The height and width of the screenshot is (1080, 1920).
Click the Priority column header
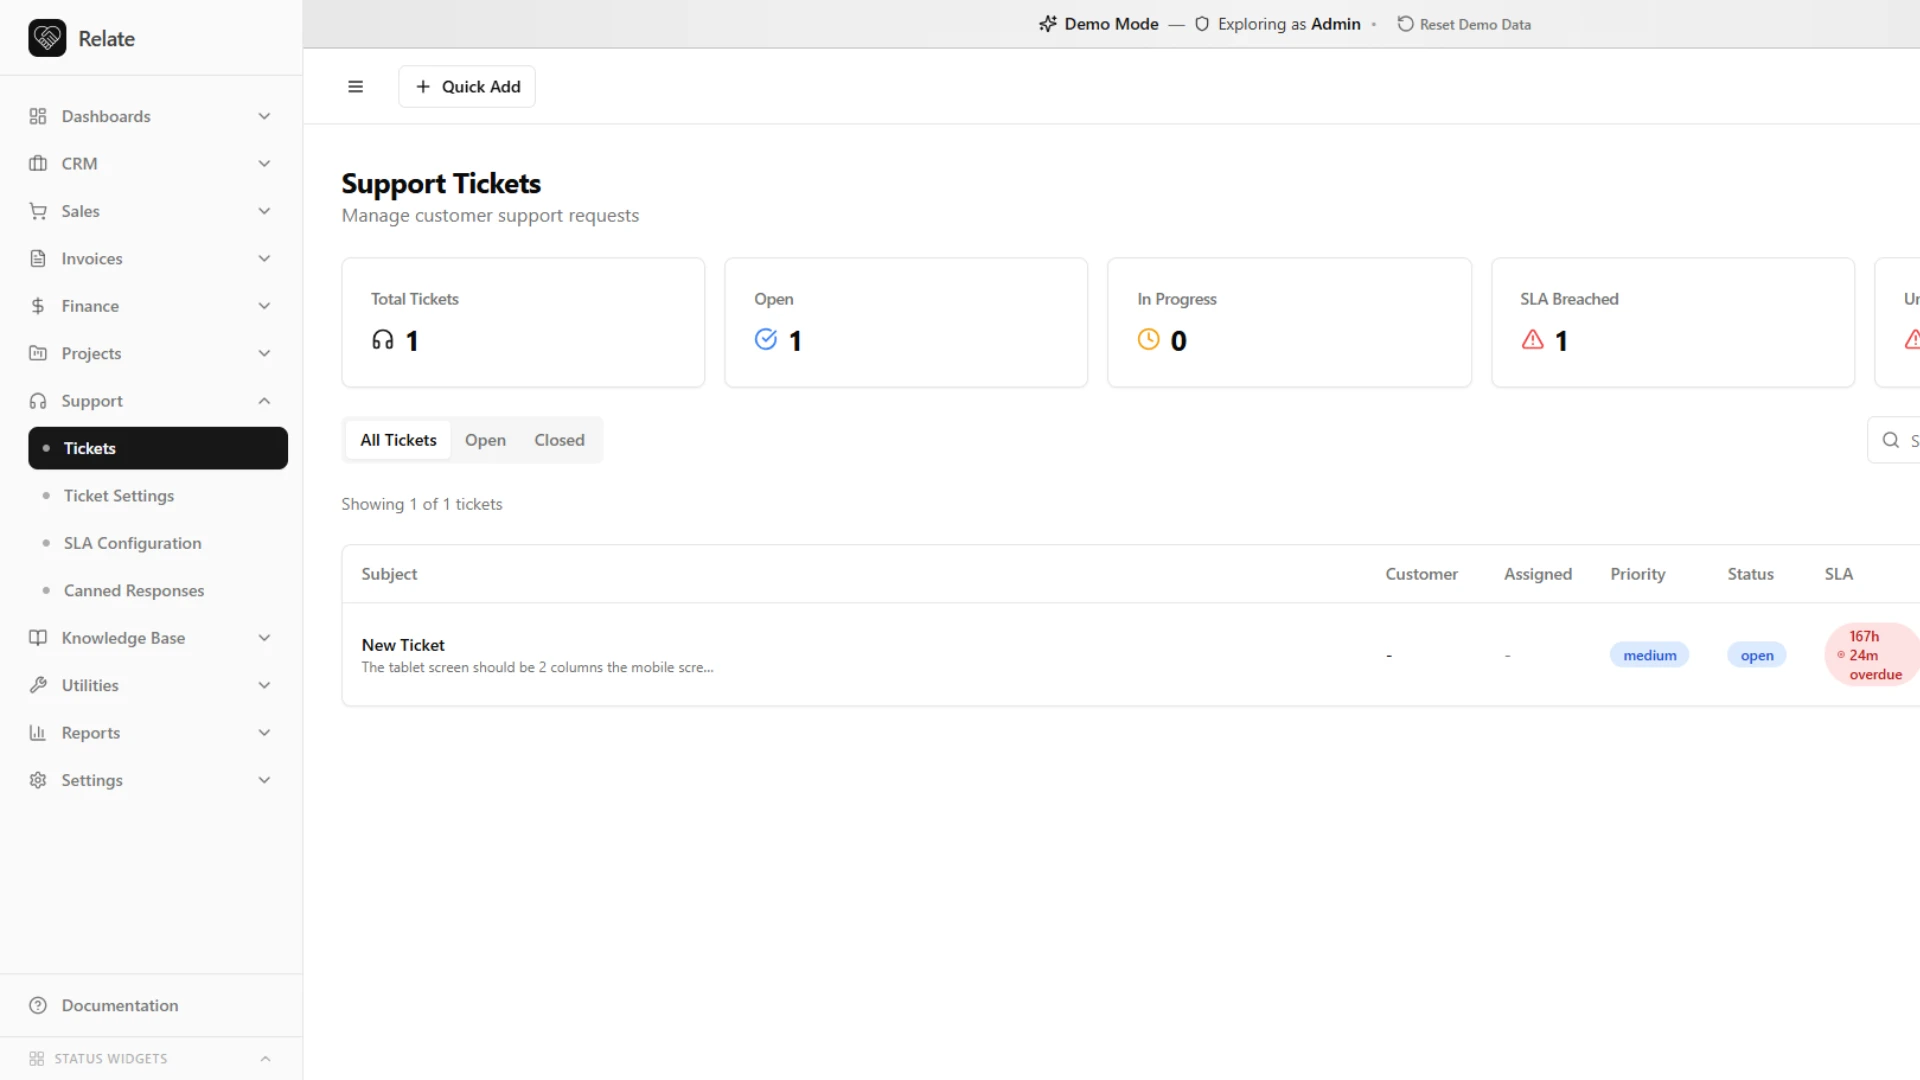(1637, 574)
